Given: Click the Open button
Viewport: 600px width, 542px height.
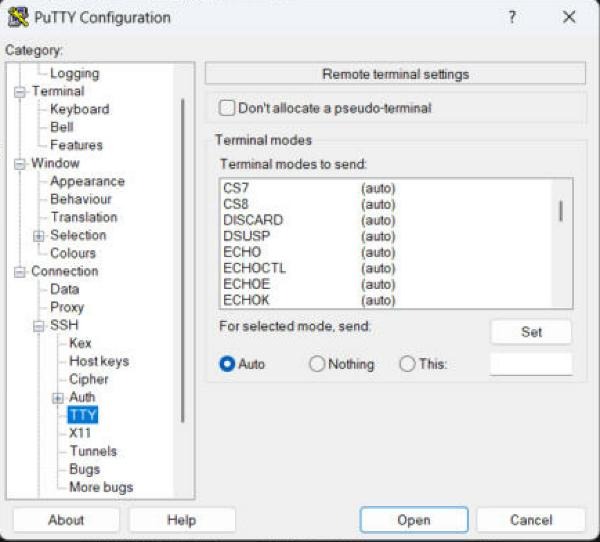Looking at the screenshot, I should click(x=414, y=520).
